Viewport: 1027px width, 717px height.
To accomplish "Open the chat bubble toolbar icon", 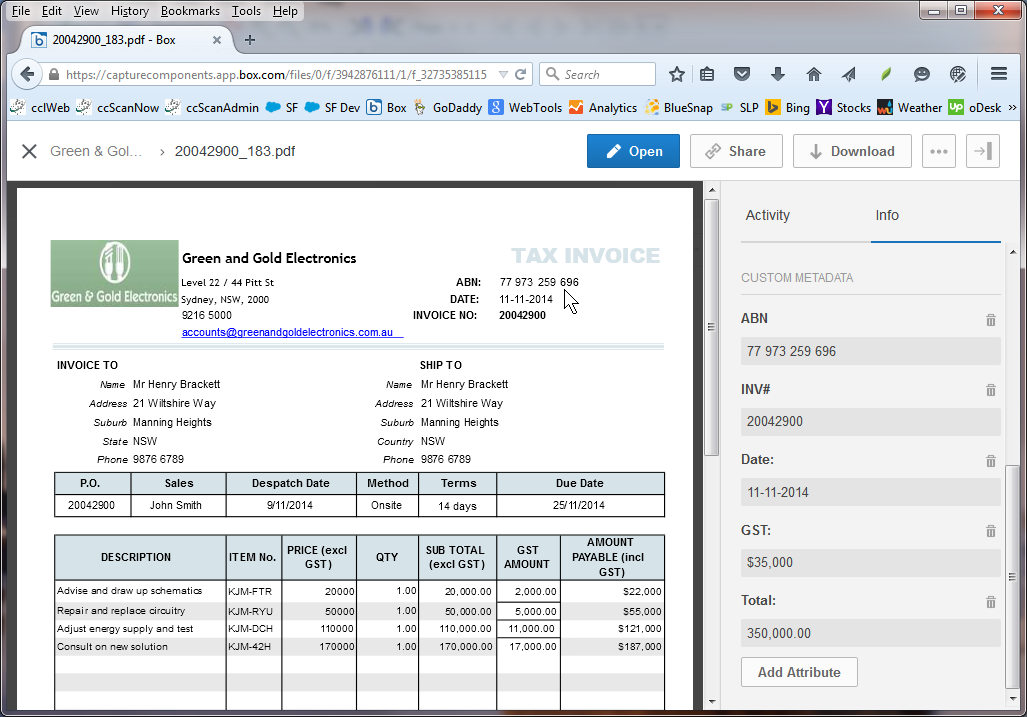I will 922,74.
